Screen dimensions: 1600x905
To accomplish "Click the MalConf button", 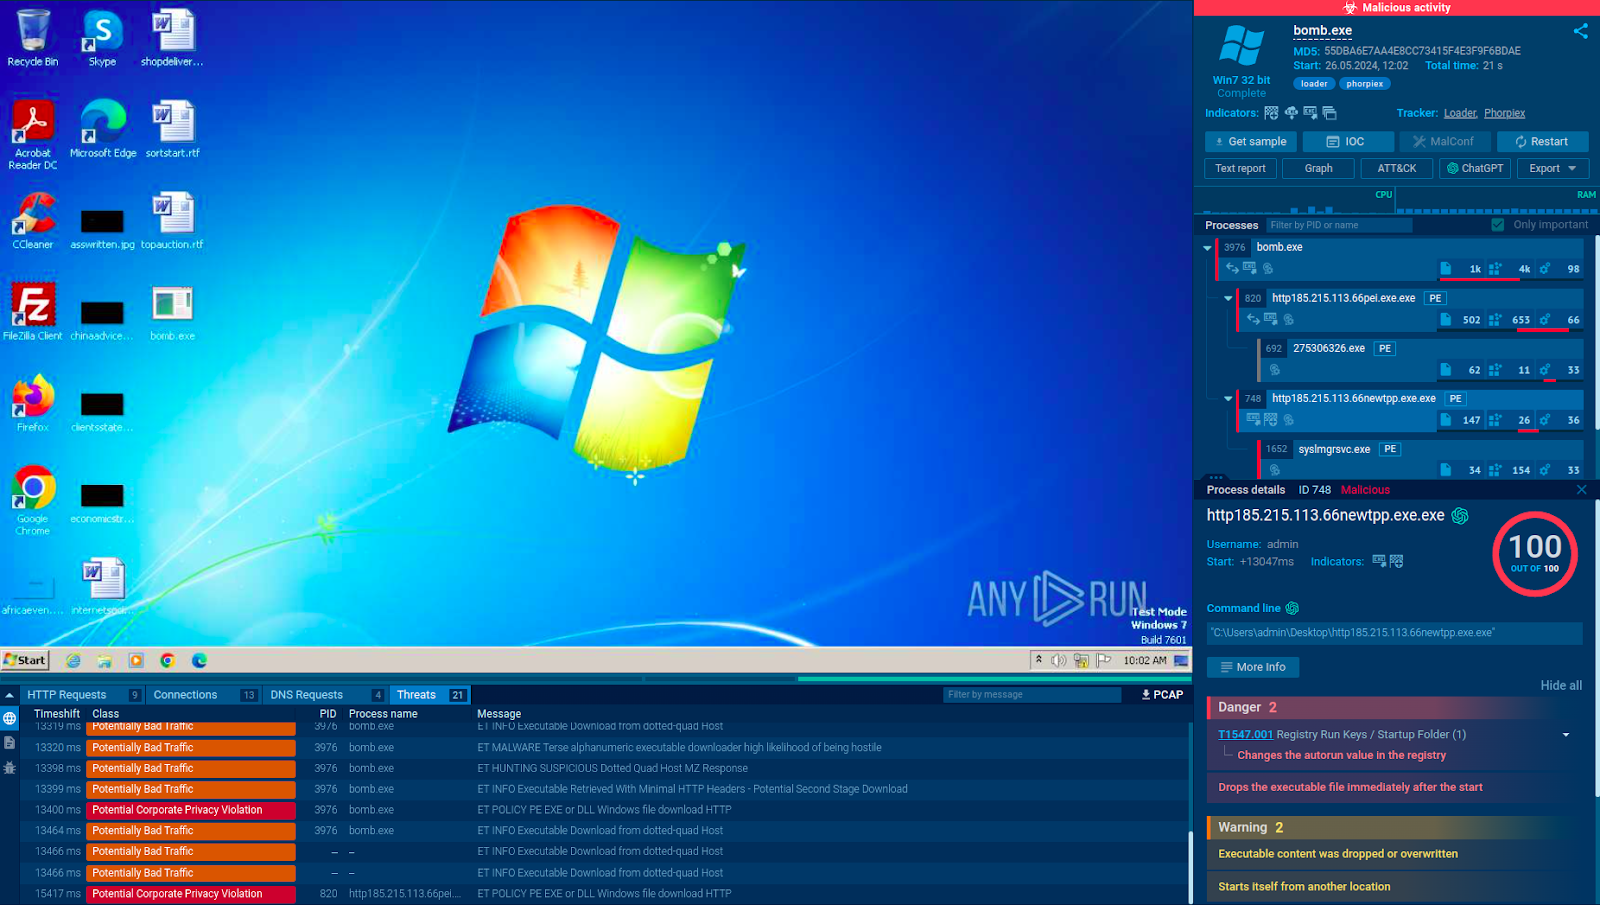I will coord(1444,142).
